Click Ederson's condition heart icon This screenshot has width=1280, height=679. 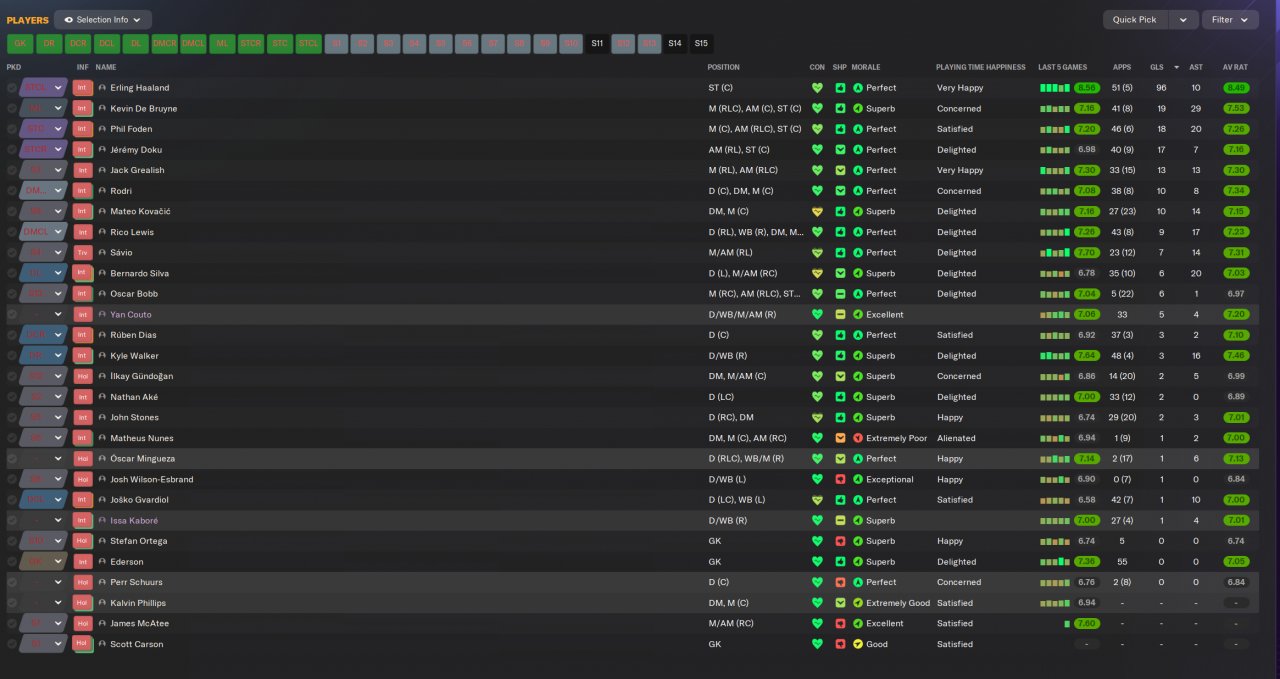click(x=817, y=562)
